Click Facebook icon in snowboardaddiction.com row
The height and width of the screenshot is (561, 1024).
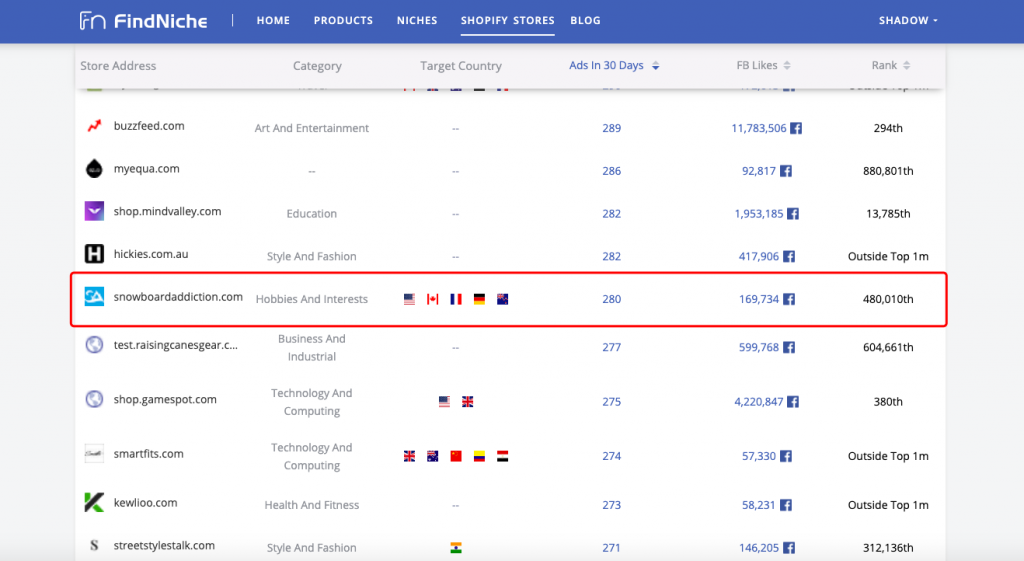click(789, 299)
